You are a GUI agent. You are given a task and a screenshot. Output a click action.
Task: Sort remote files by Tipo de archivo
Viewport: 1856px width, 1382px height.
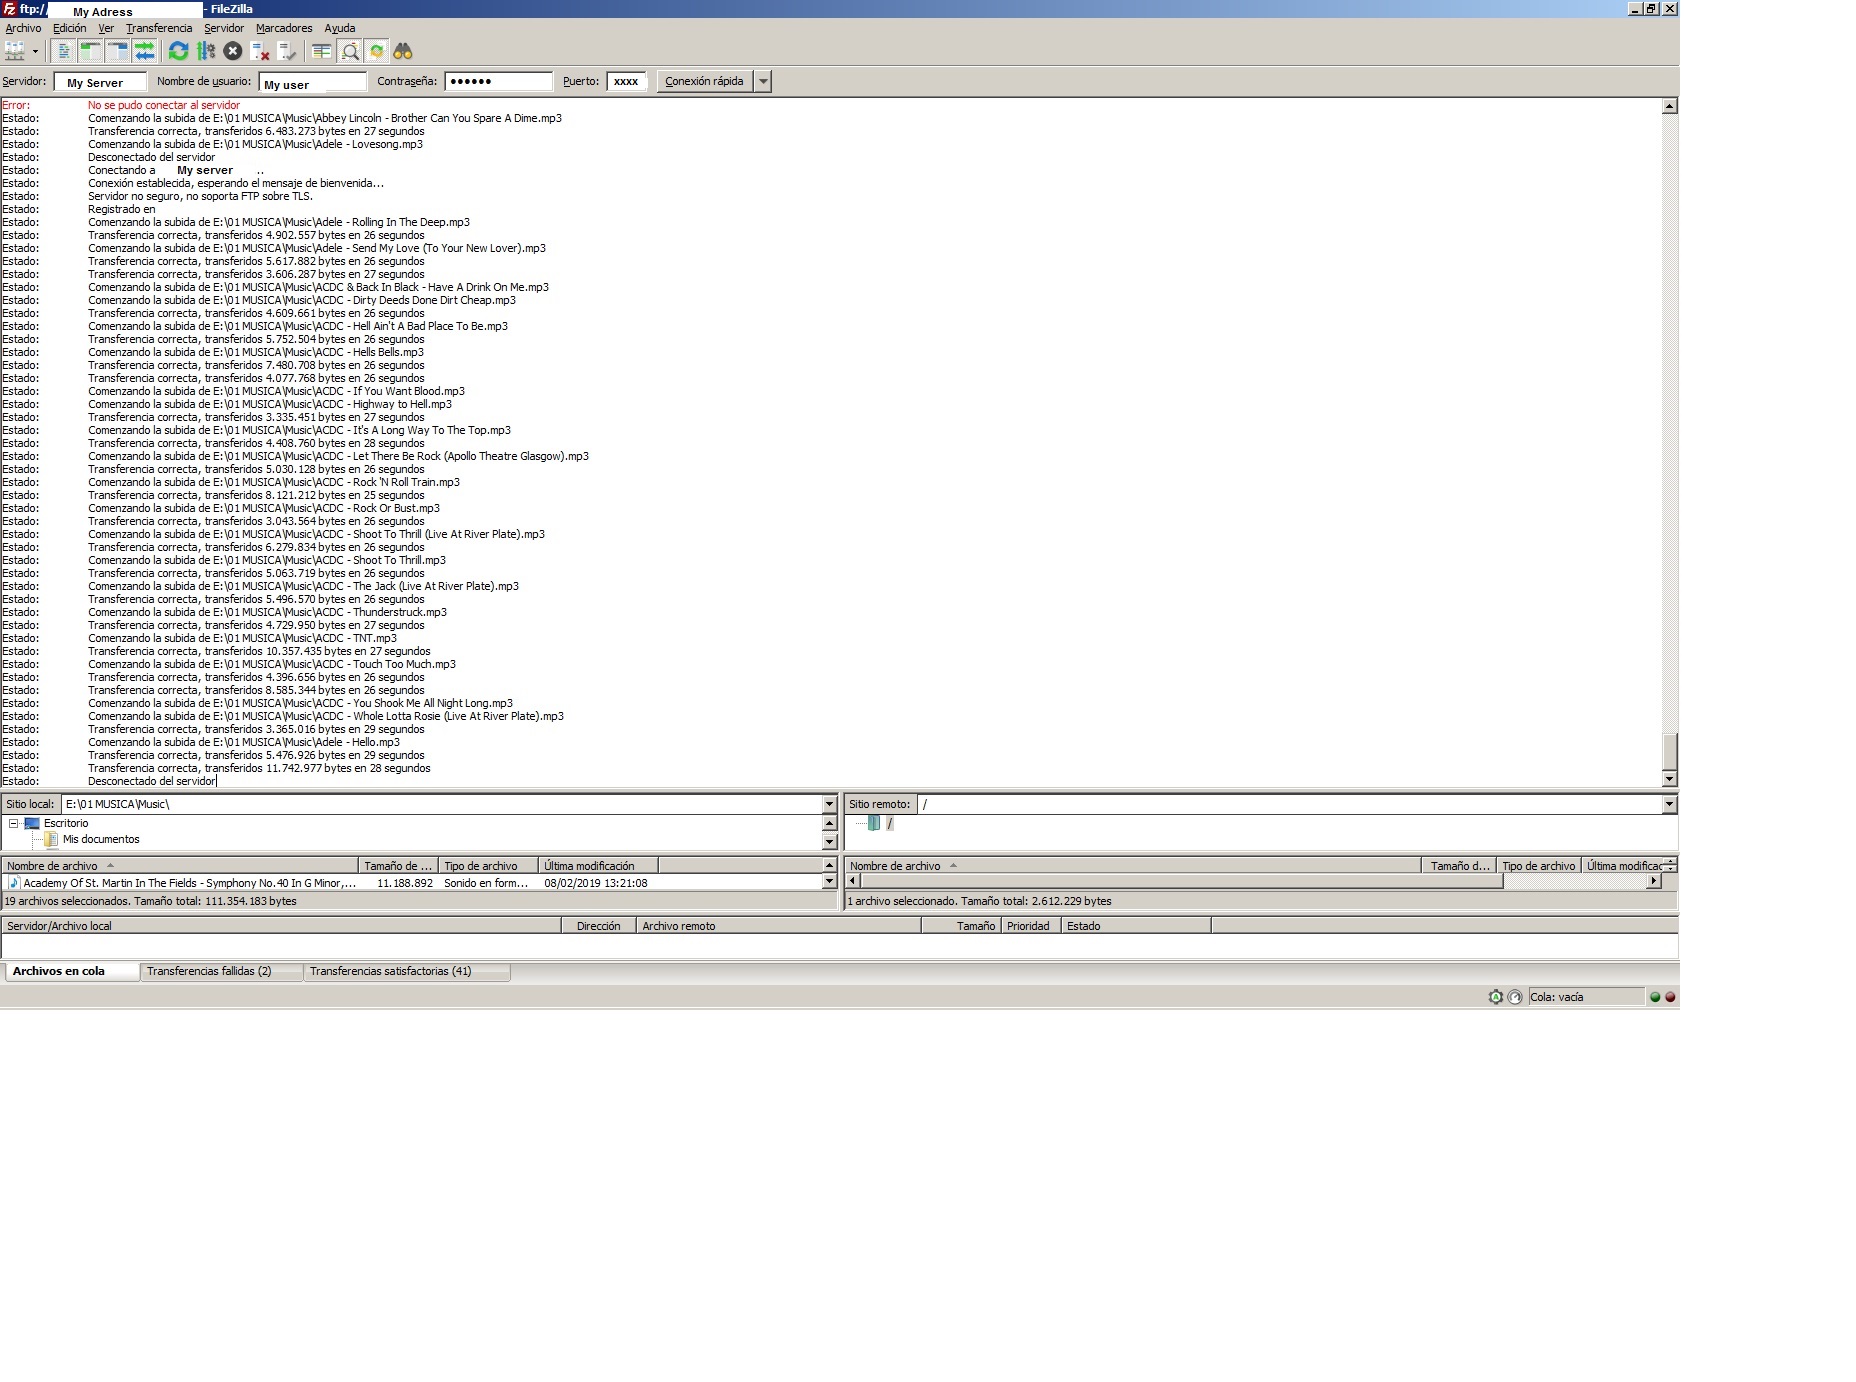click(x=1538, y=866)
